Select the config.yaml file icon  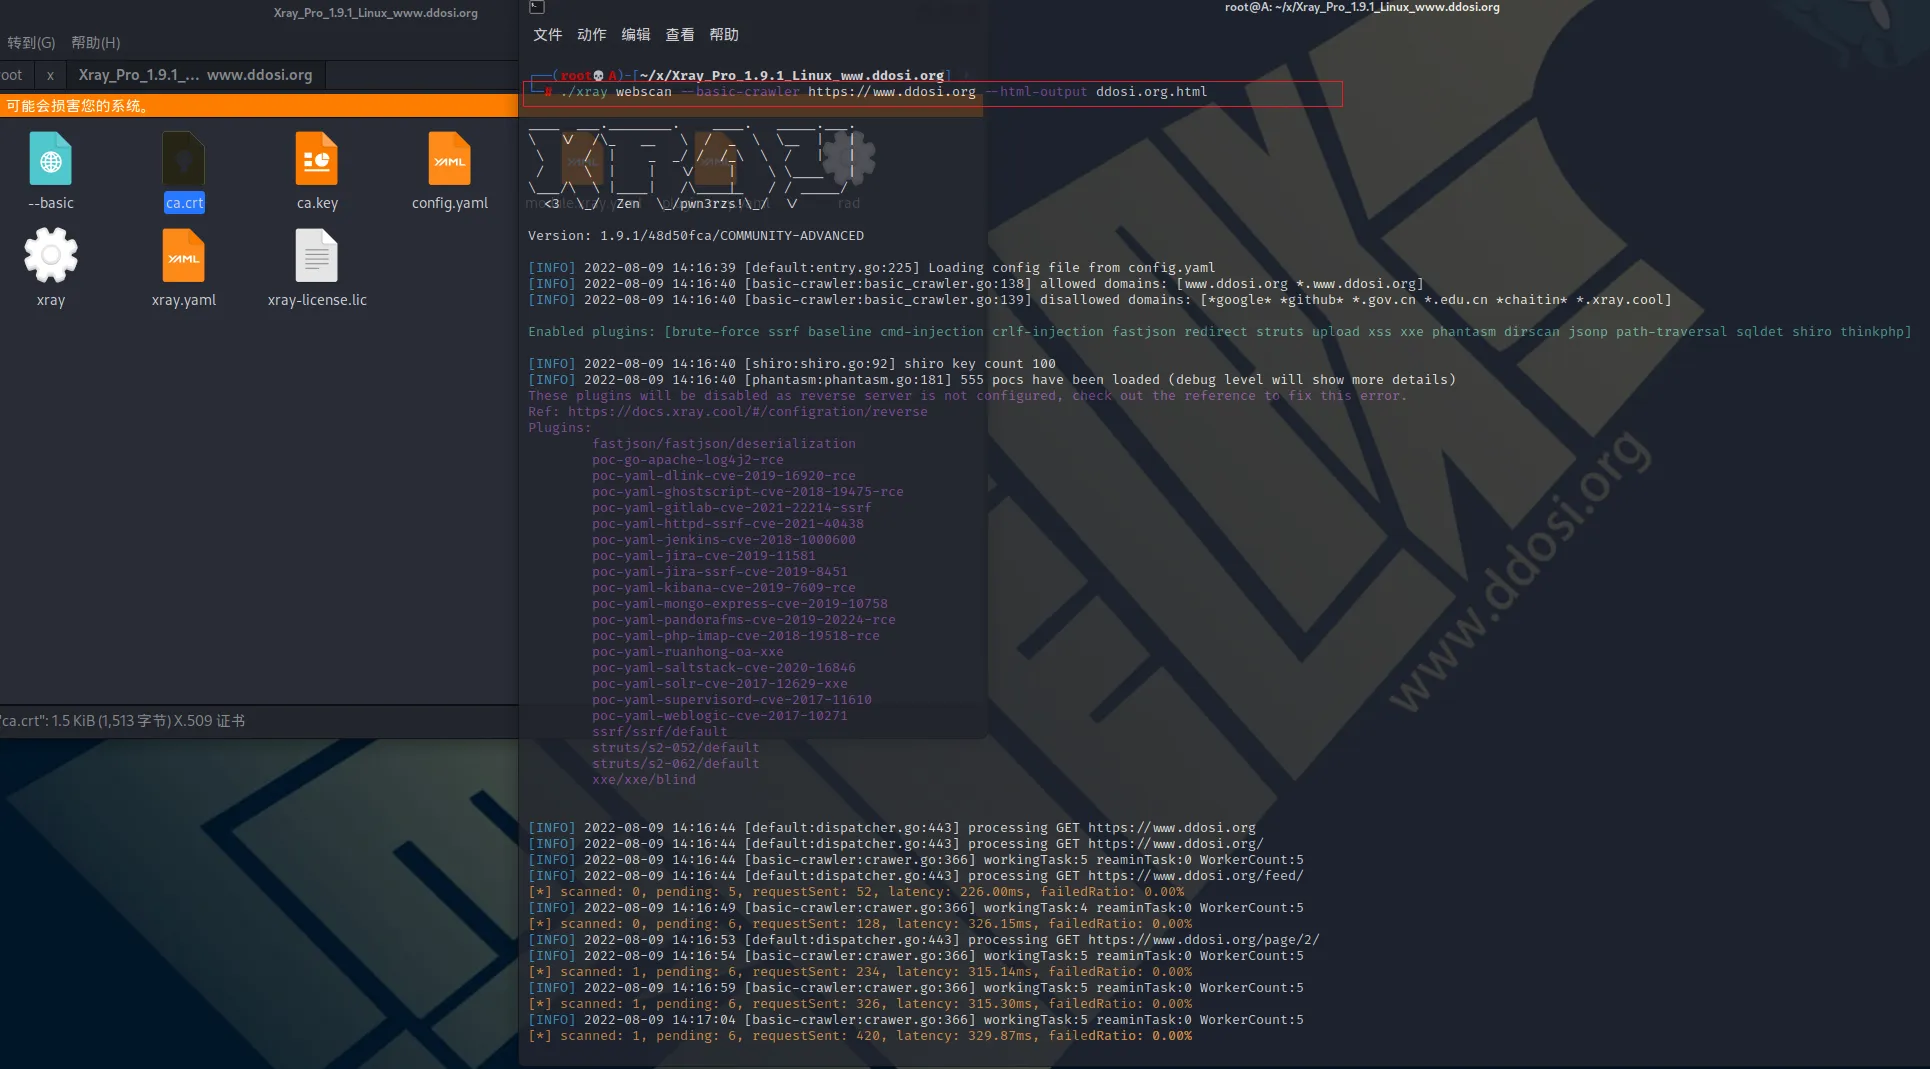(449, 159)
